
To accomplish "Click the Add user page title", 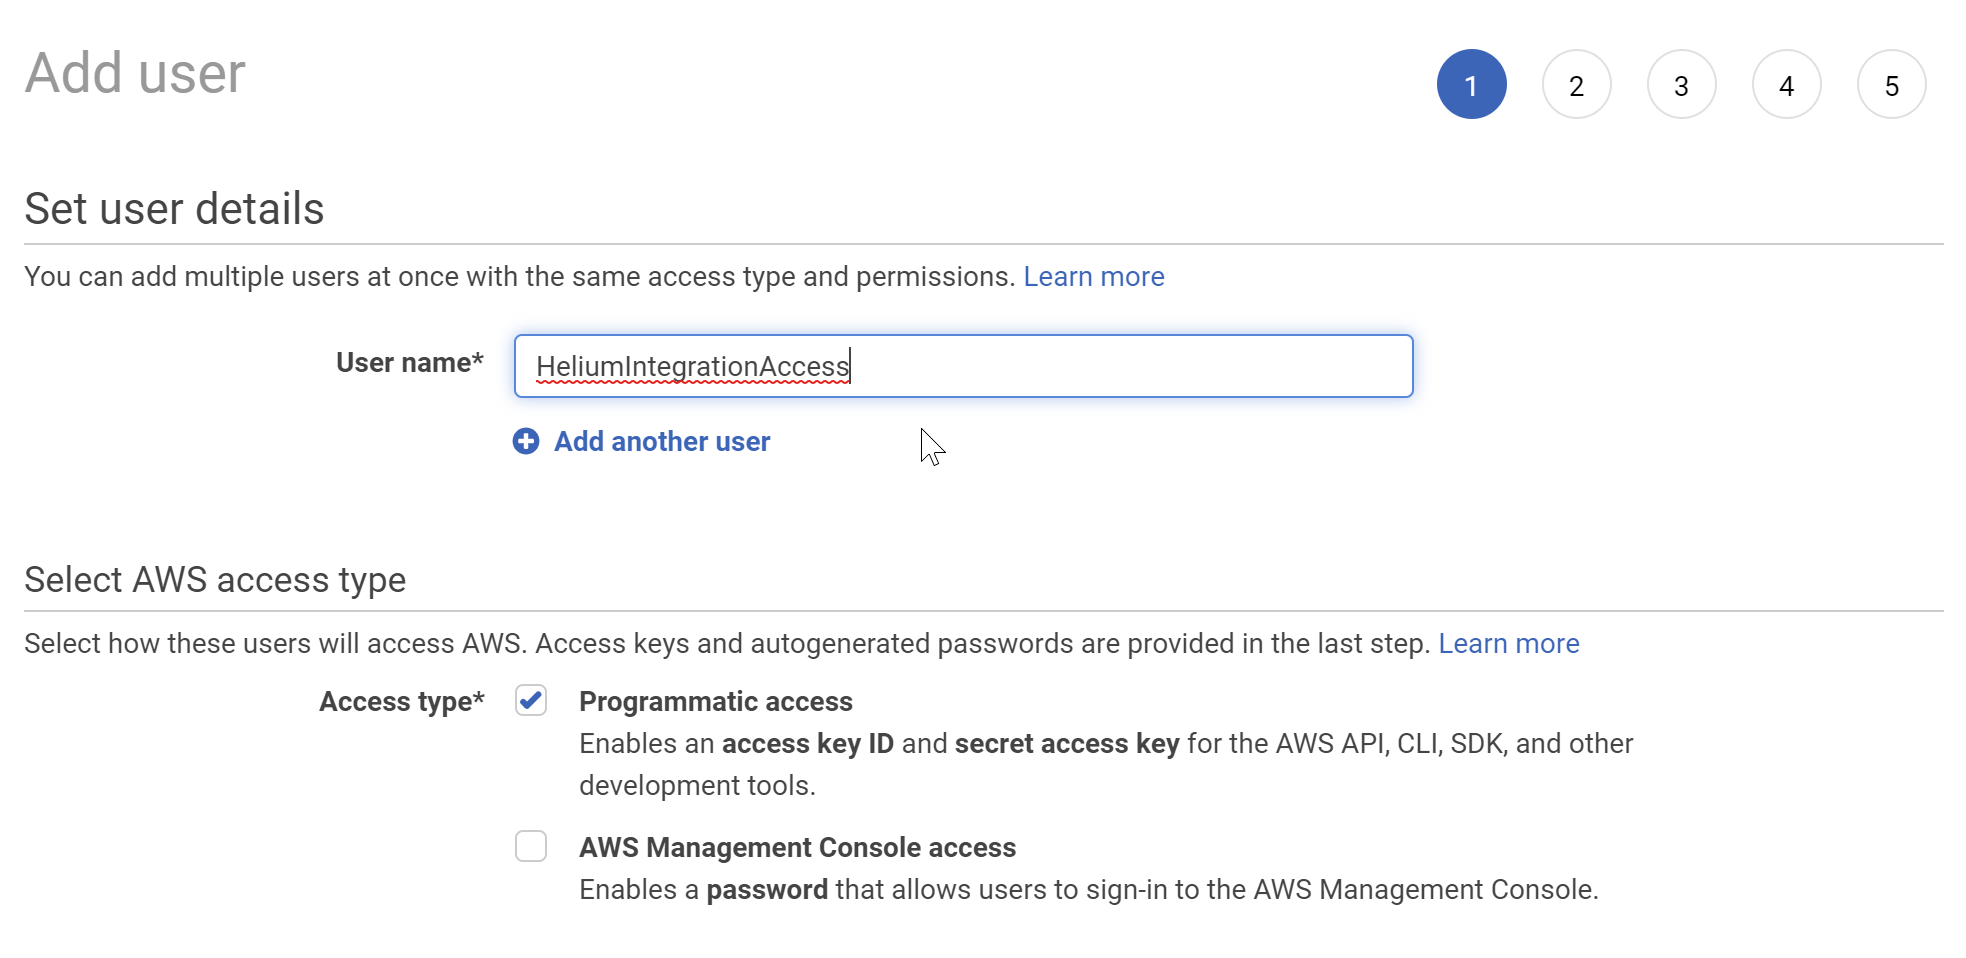I will (135, 73).
